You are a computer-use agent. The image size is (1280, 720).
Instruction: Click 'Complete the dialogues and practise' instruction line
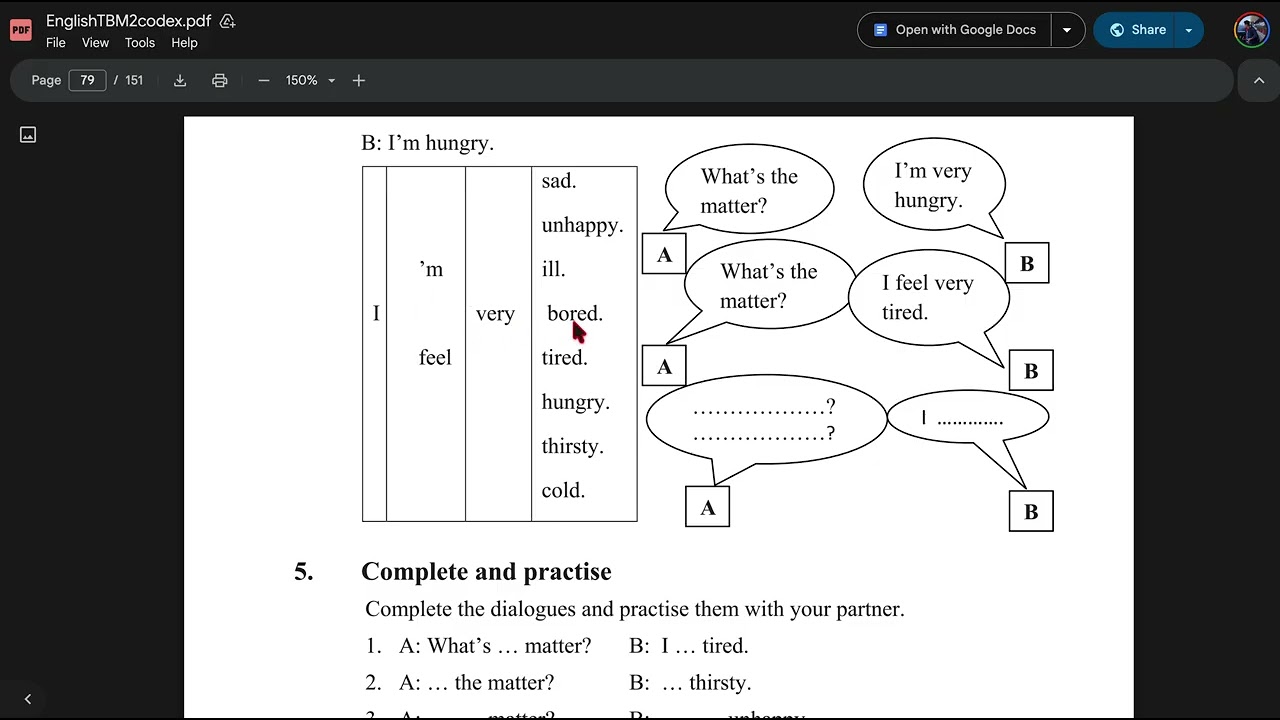tap(634, 609)
